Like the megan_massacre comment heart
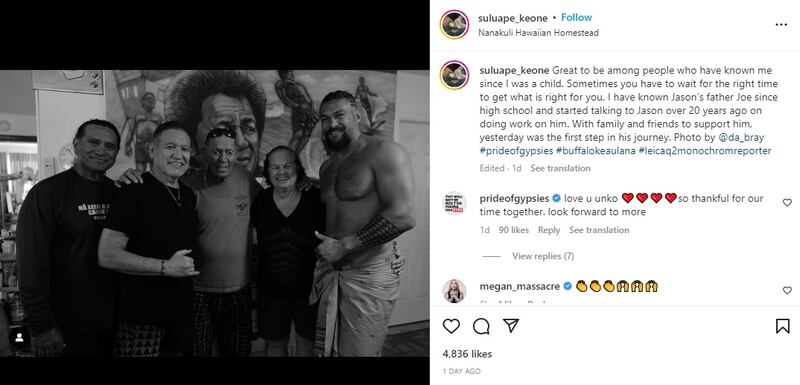The image size is (800, 385). (787, 290)
